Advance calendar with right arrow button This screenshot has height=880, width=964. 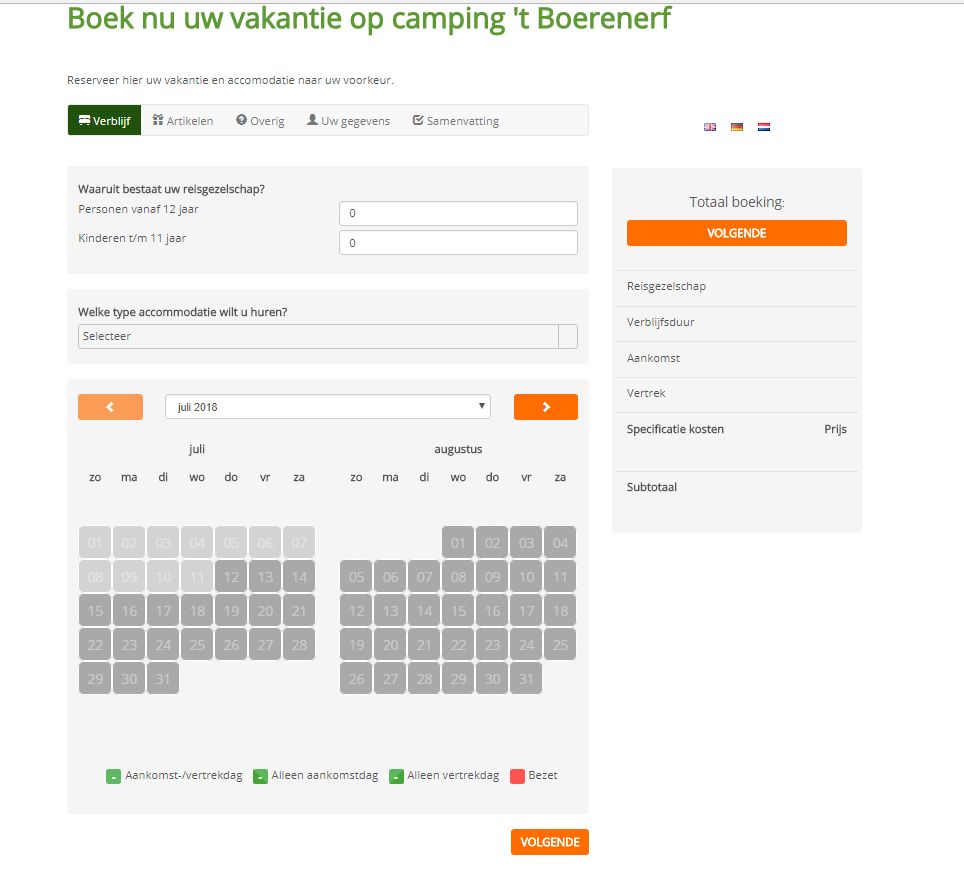[546, 407]
